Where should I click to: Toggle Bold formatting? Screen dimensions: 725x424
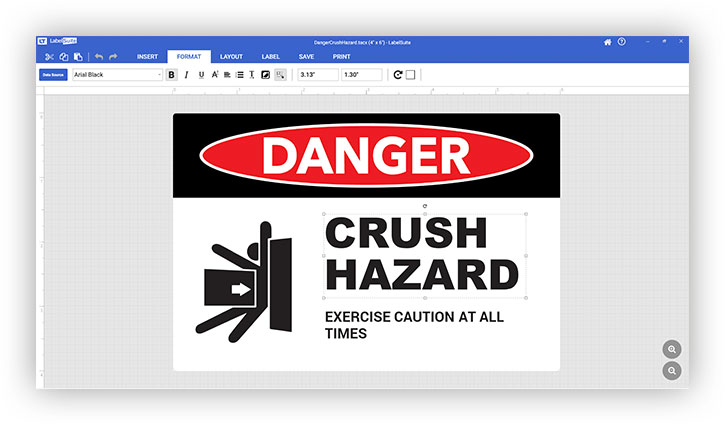172,75
